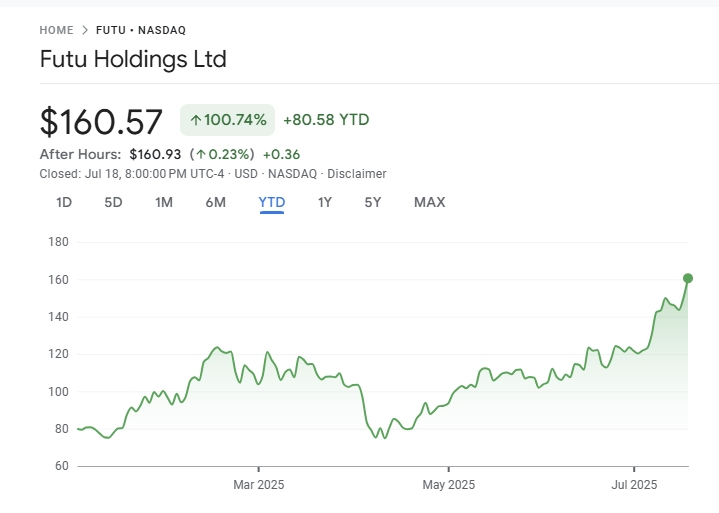Click the 160 y-axis label
The image size is (719, 513).
[x=58, y=280]
